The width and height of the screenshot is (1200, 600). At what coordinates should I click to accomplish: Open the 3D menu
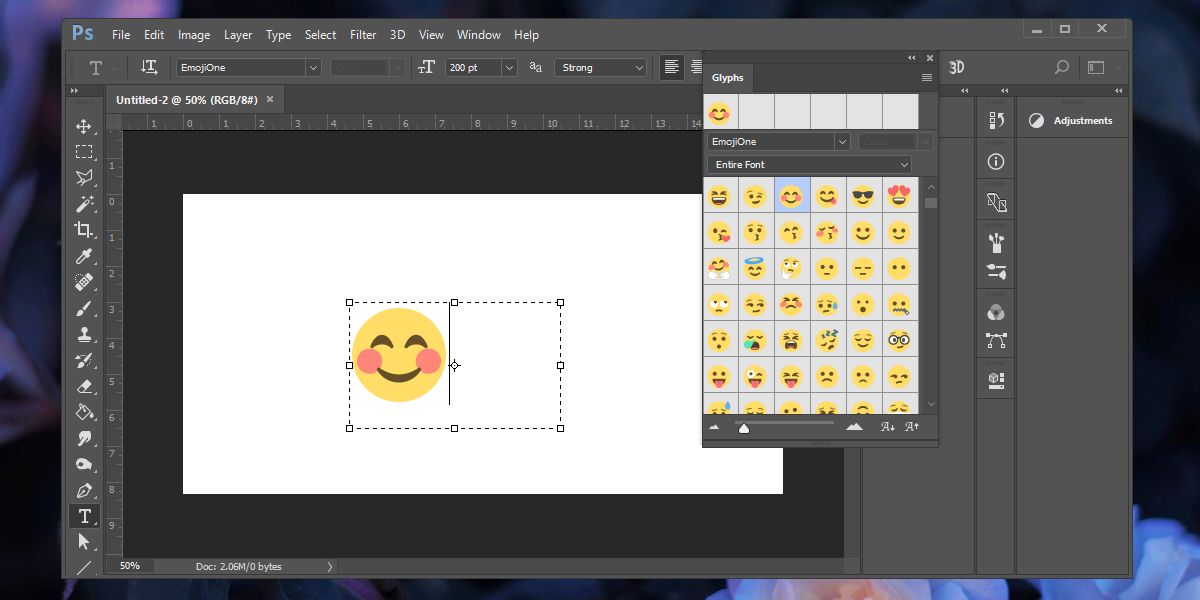pyautogui.click(x=397, y=34)
